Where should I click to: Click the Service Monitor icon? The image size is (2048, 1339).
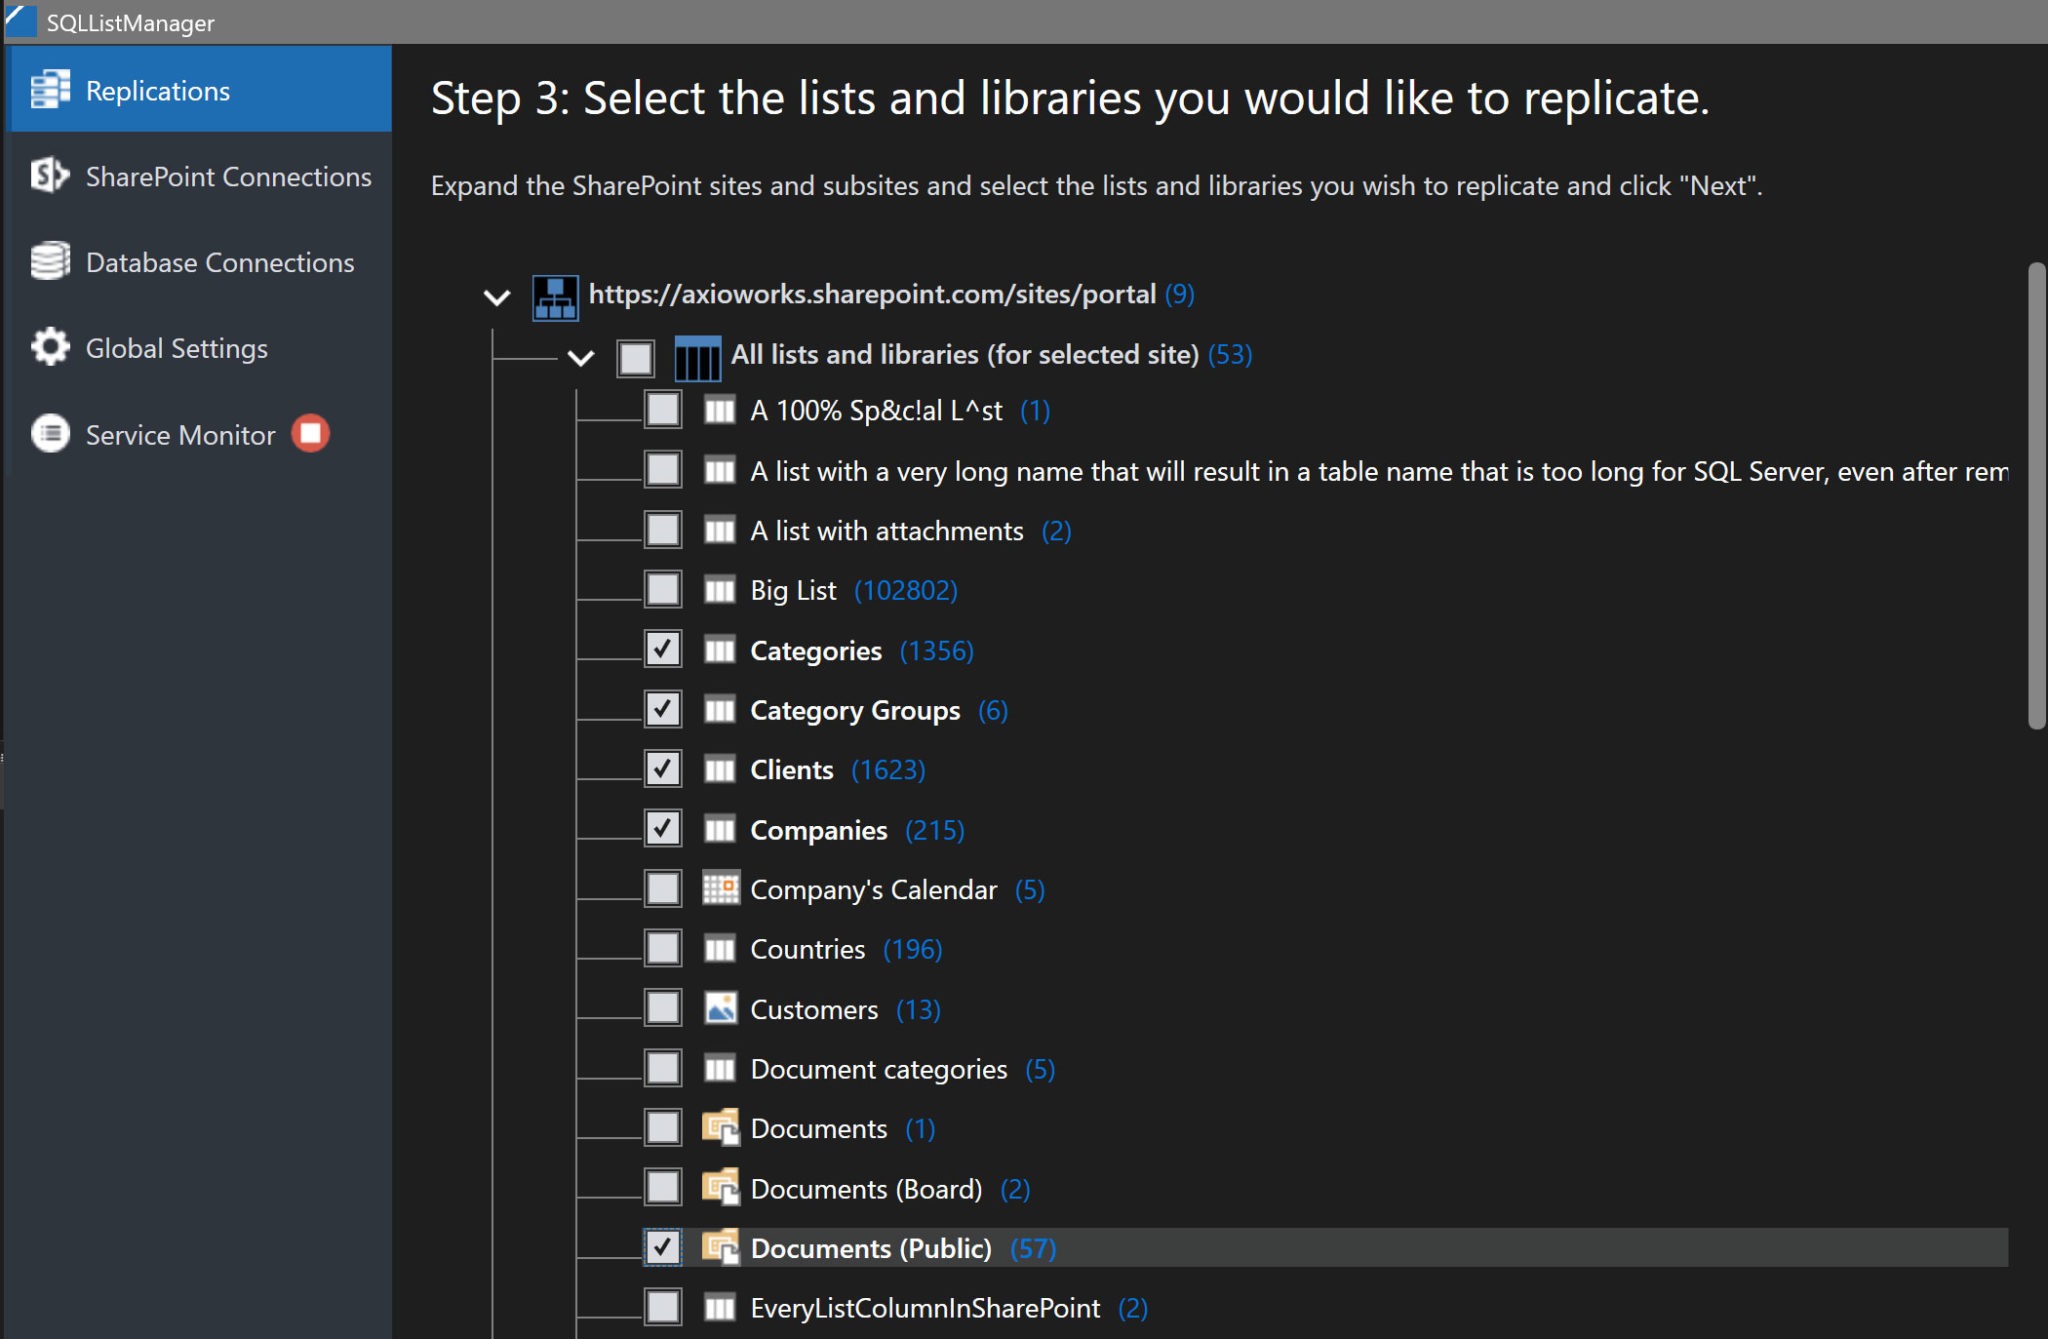pos(50,433)
